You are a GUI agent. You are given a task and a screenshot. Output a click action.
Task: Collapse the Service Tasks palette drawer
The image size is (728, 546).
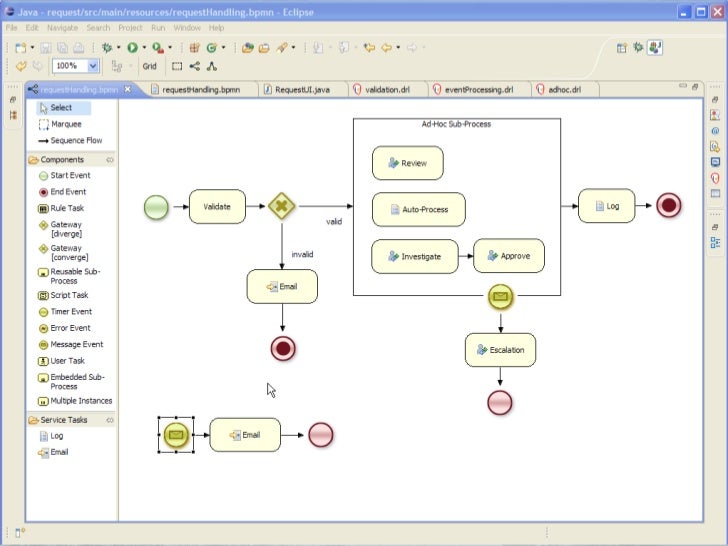point(64,420)
